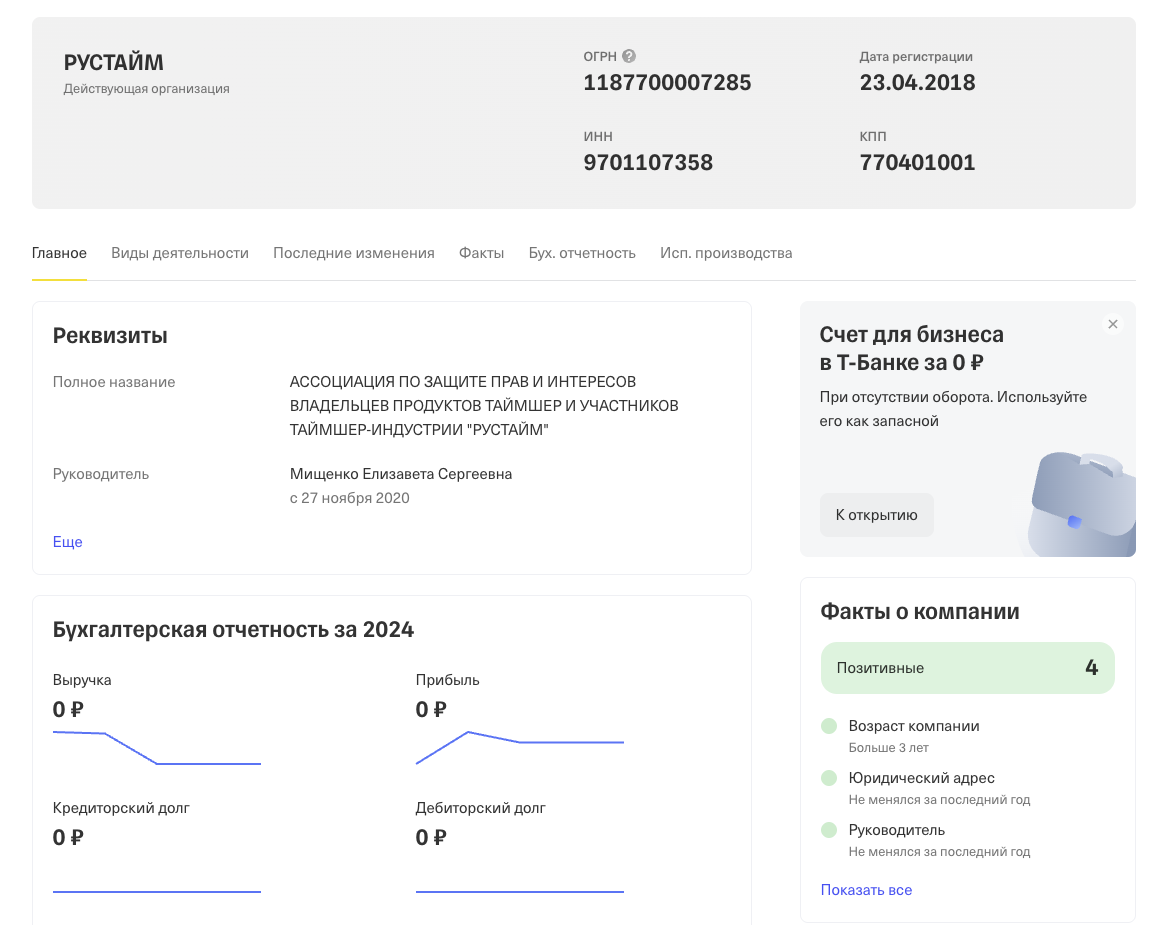Select the Бух. отчетность tab
This screenshot has height=925, width=1159.
click(582, 253)
